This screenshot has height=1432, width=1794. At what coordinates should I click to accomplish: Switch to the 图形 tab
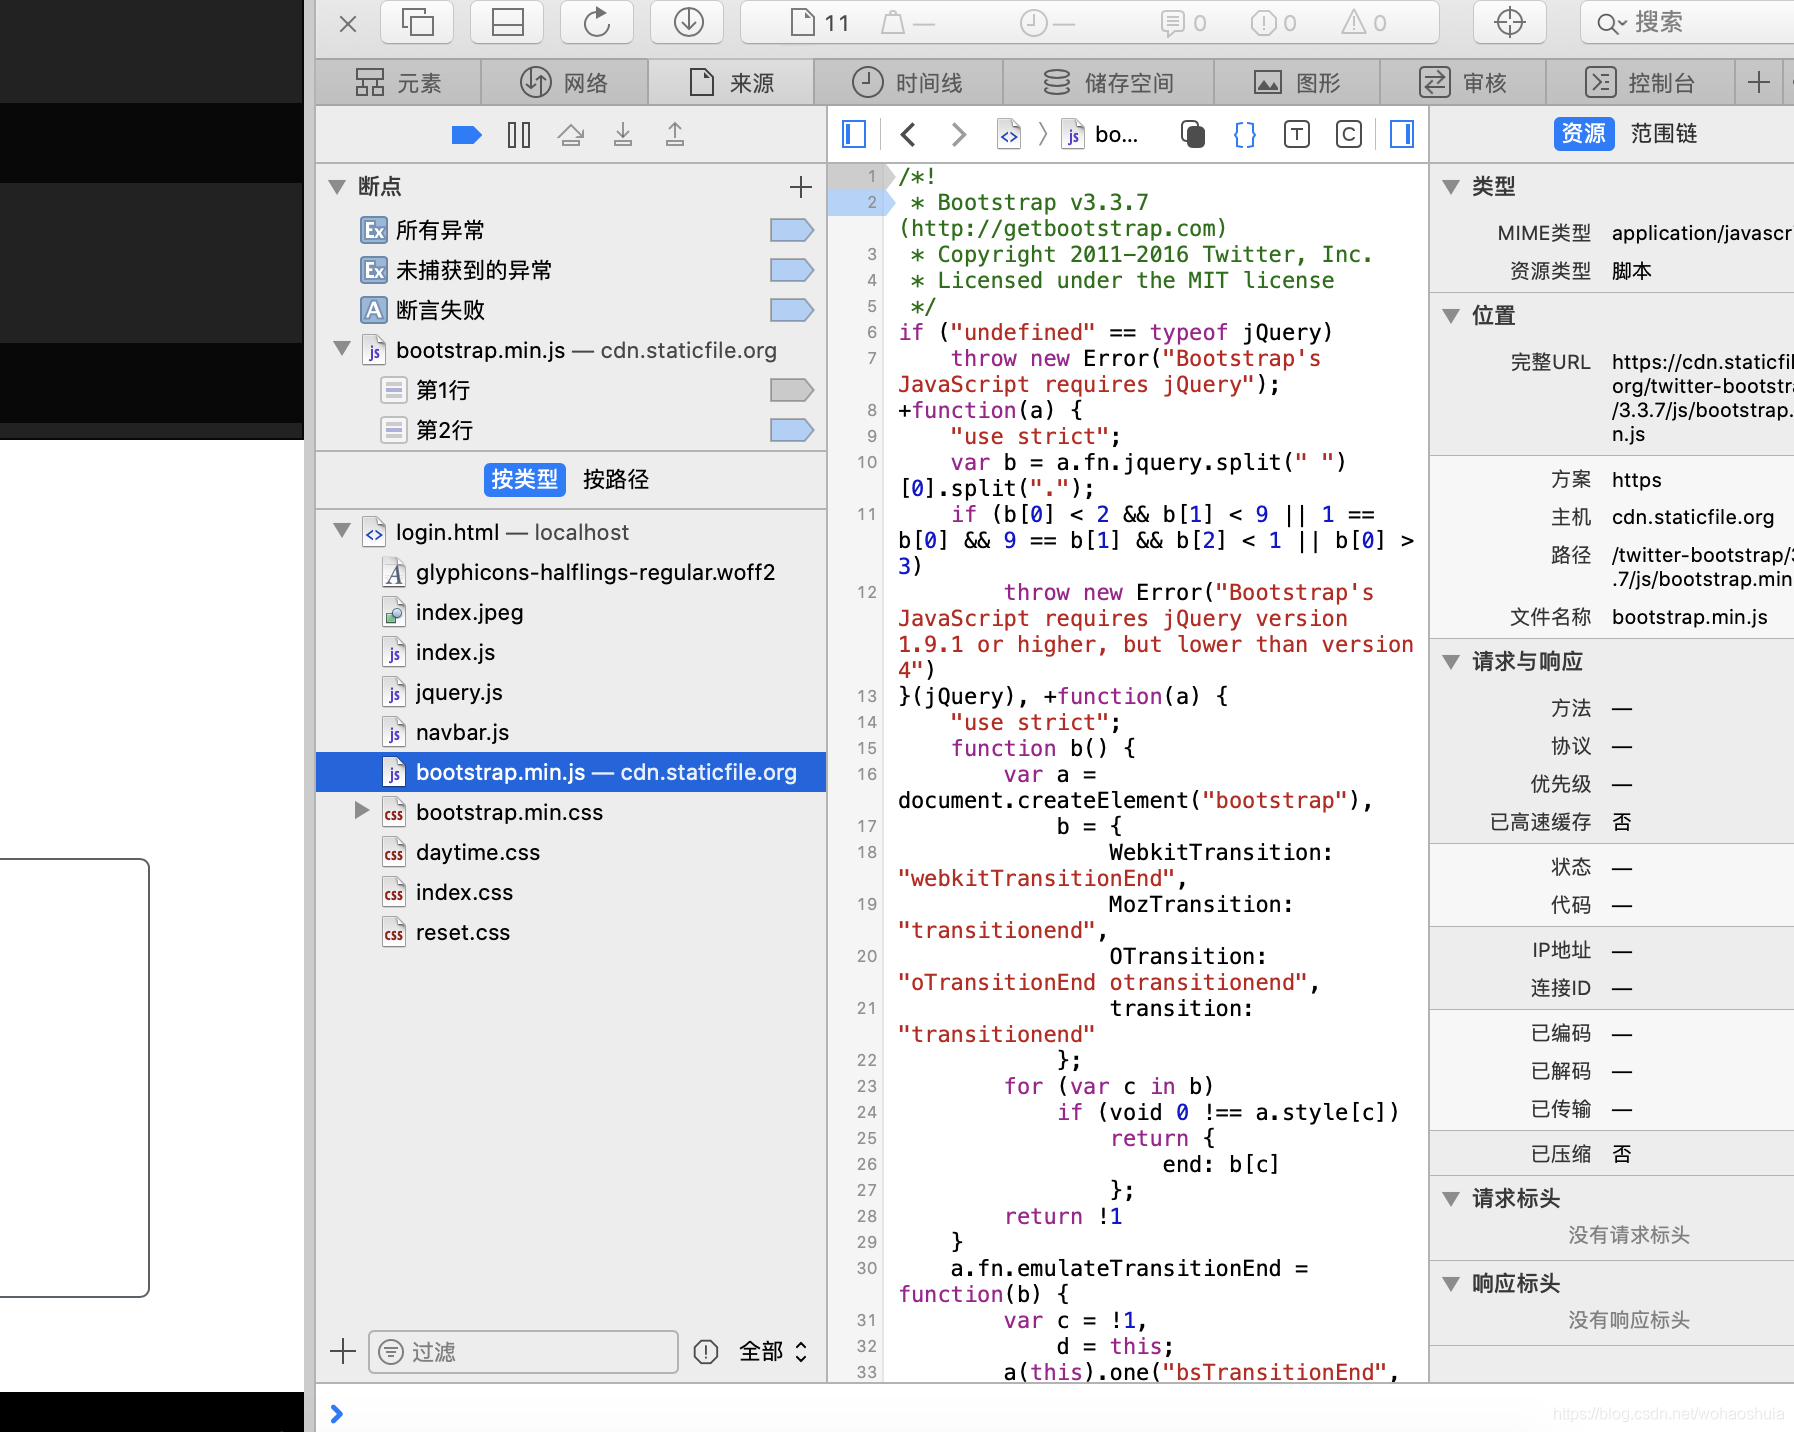[1297, 82]
